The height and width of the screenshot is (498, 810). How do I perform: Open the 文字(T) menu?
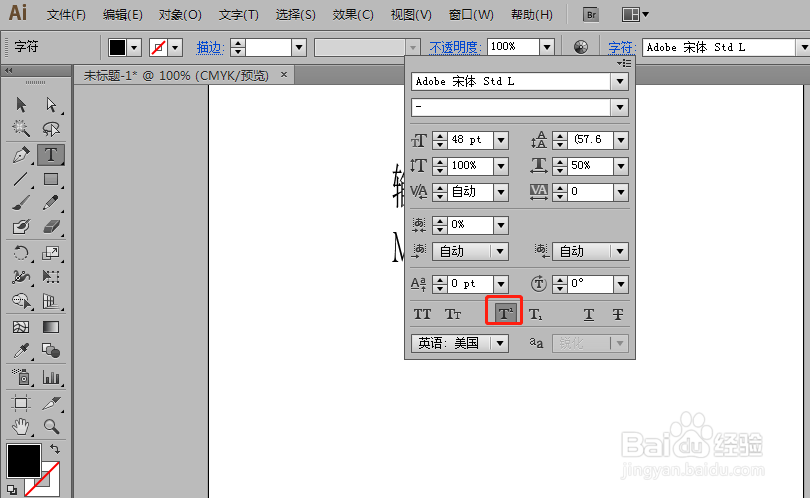tap(238, 14)
